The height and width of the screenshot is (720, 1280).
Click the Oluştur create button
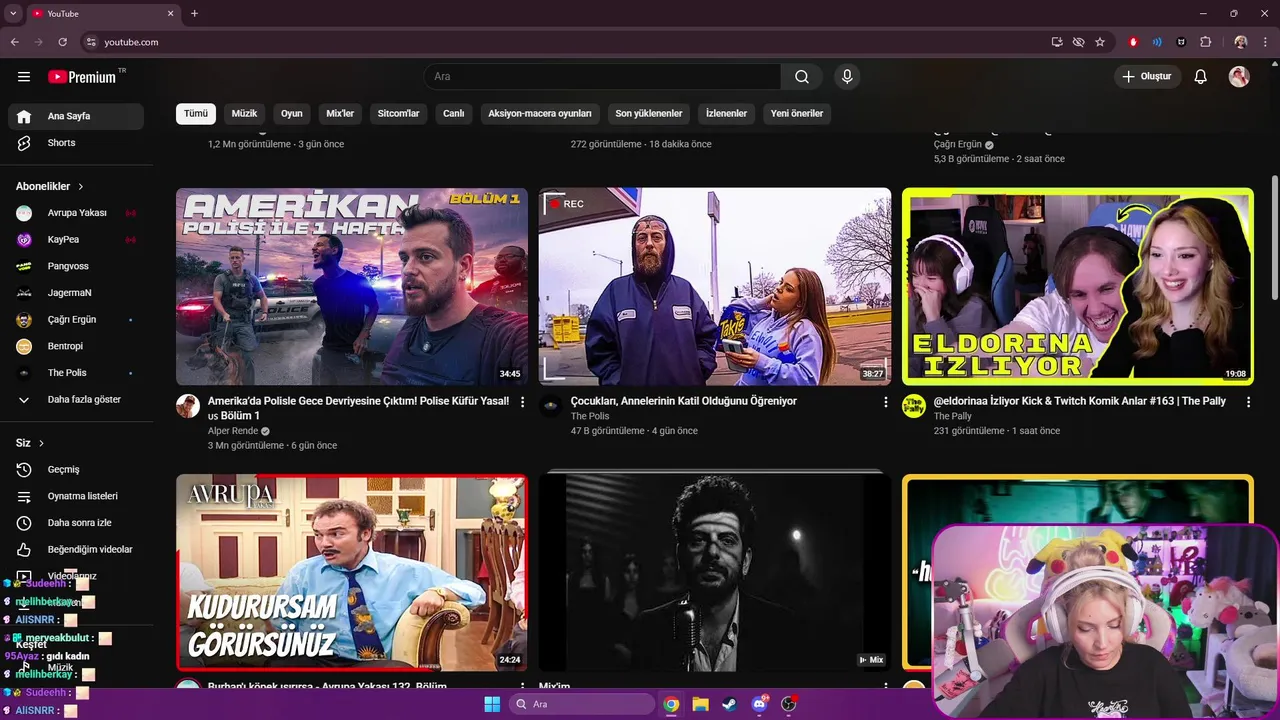1148,77
